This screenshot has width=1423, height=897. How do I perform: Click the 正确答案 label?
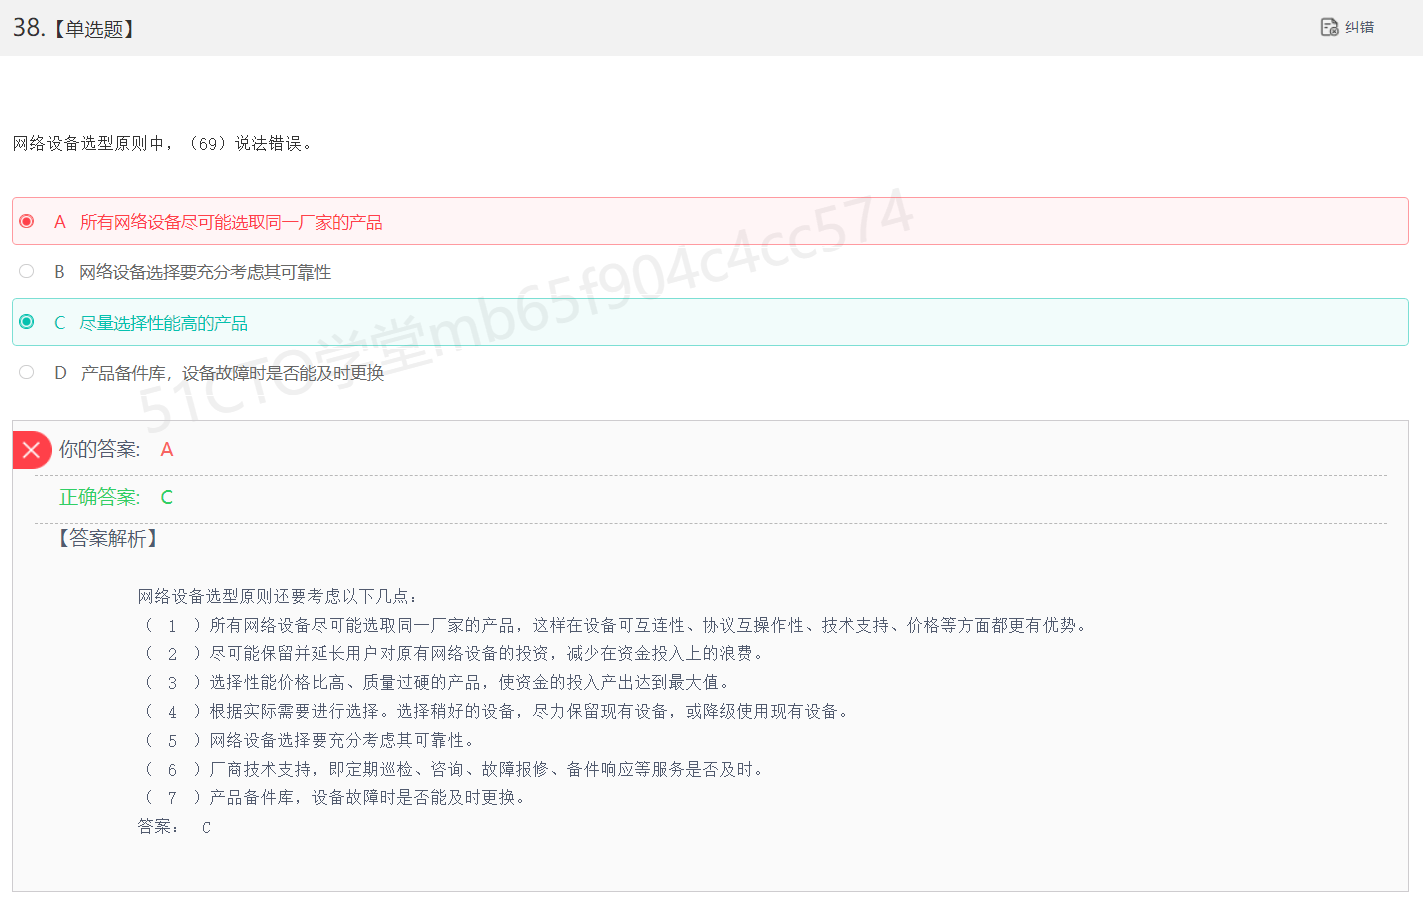(x=100, y=497)
